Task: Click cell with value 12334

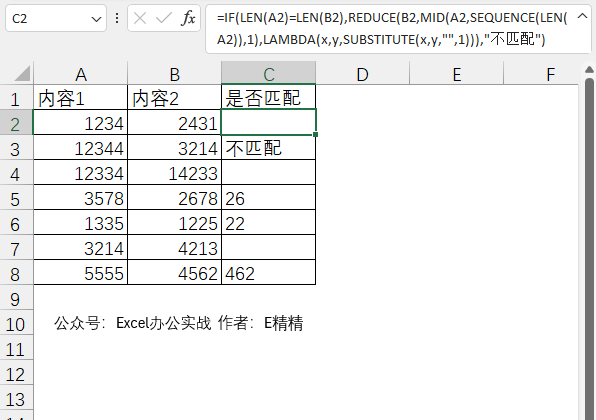Action: (81, 172)
